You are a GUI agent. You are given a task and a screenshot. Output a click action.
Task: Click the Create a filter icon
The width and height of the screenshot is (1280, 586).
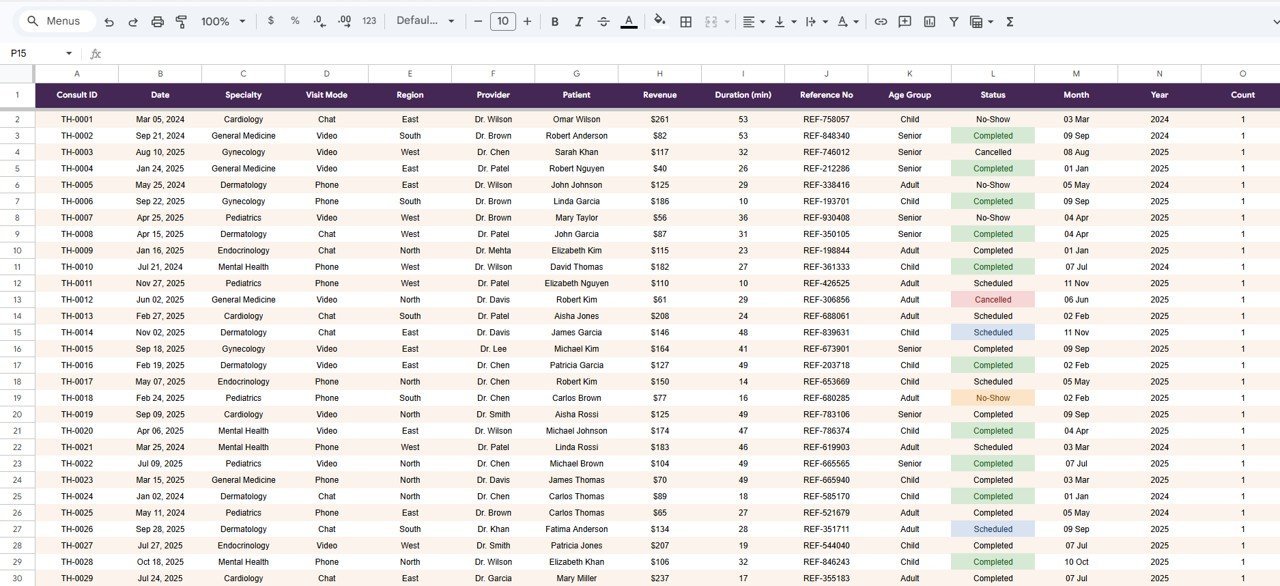pos(954,21)
